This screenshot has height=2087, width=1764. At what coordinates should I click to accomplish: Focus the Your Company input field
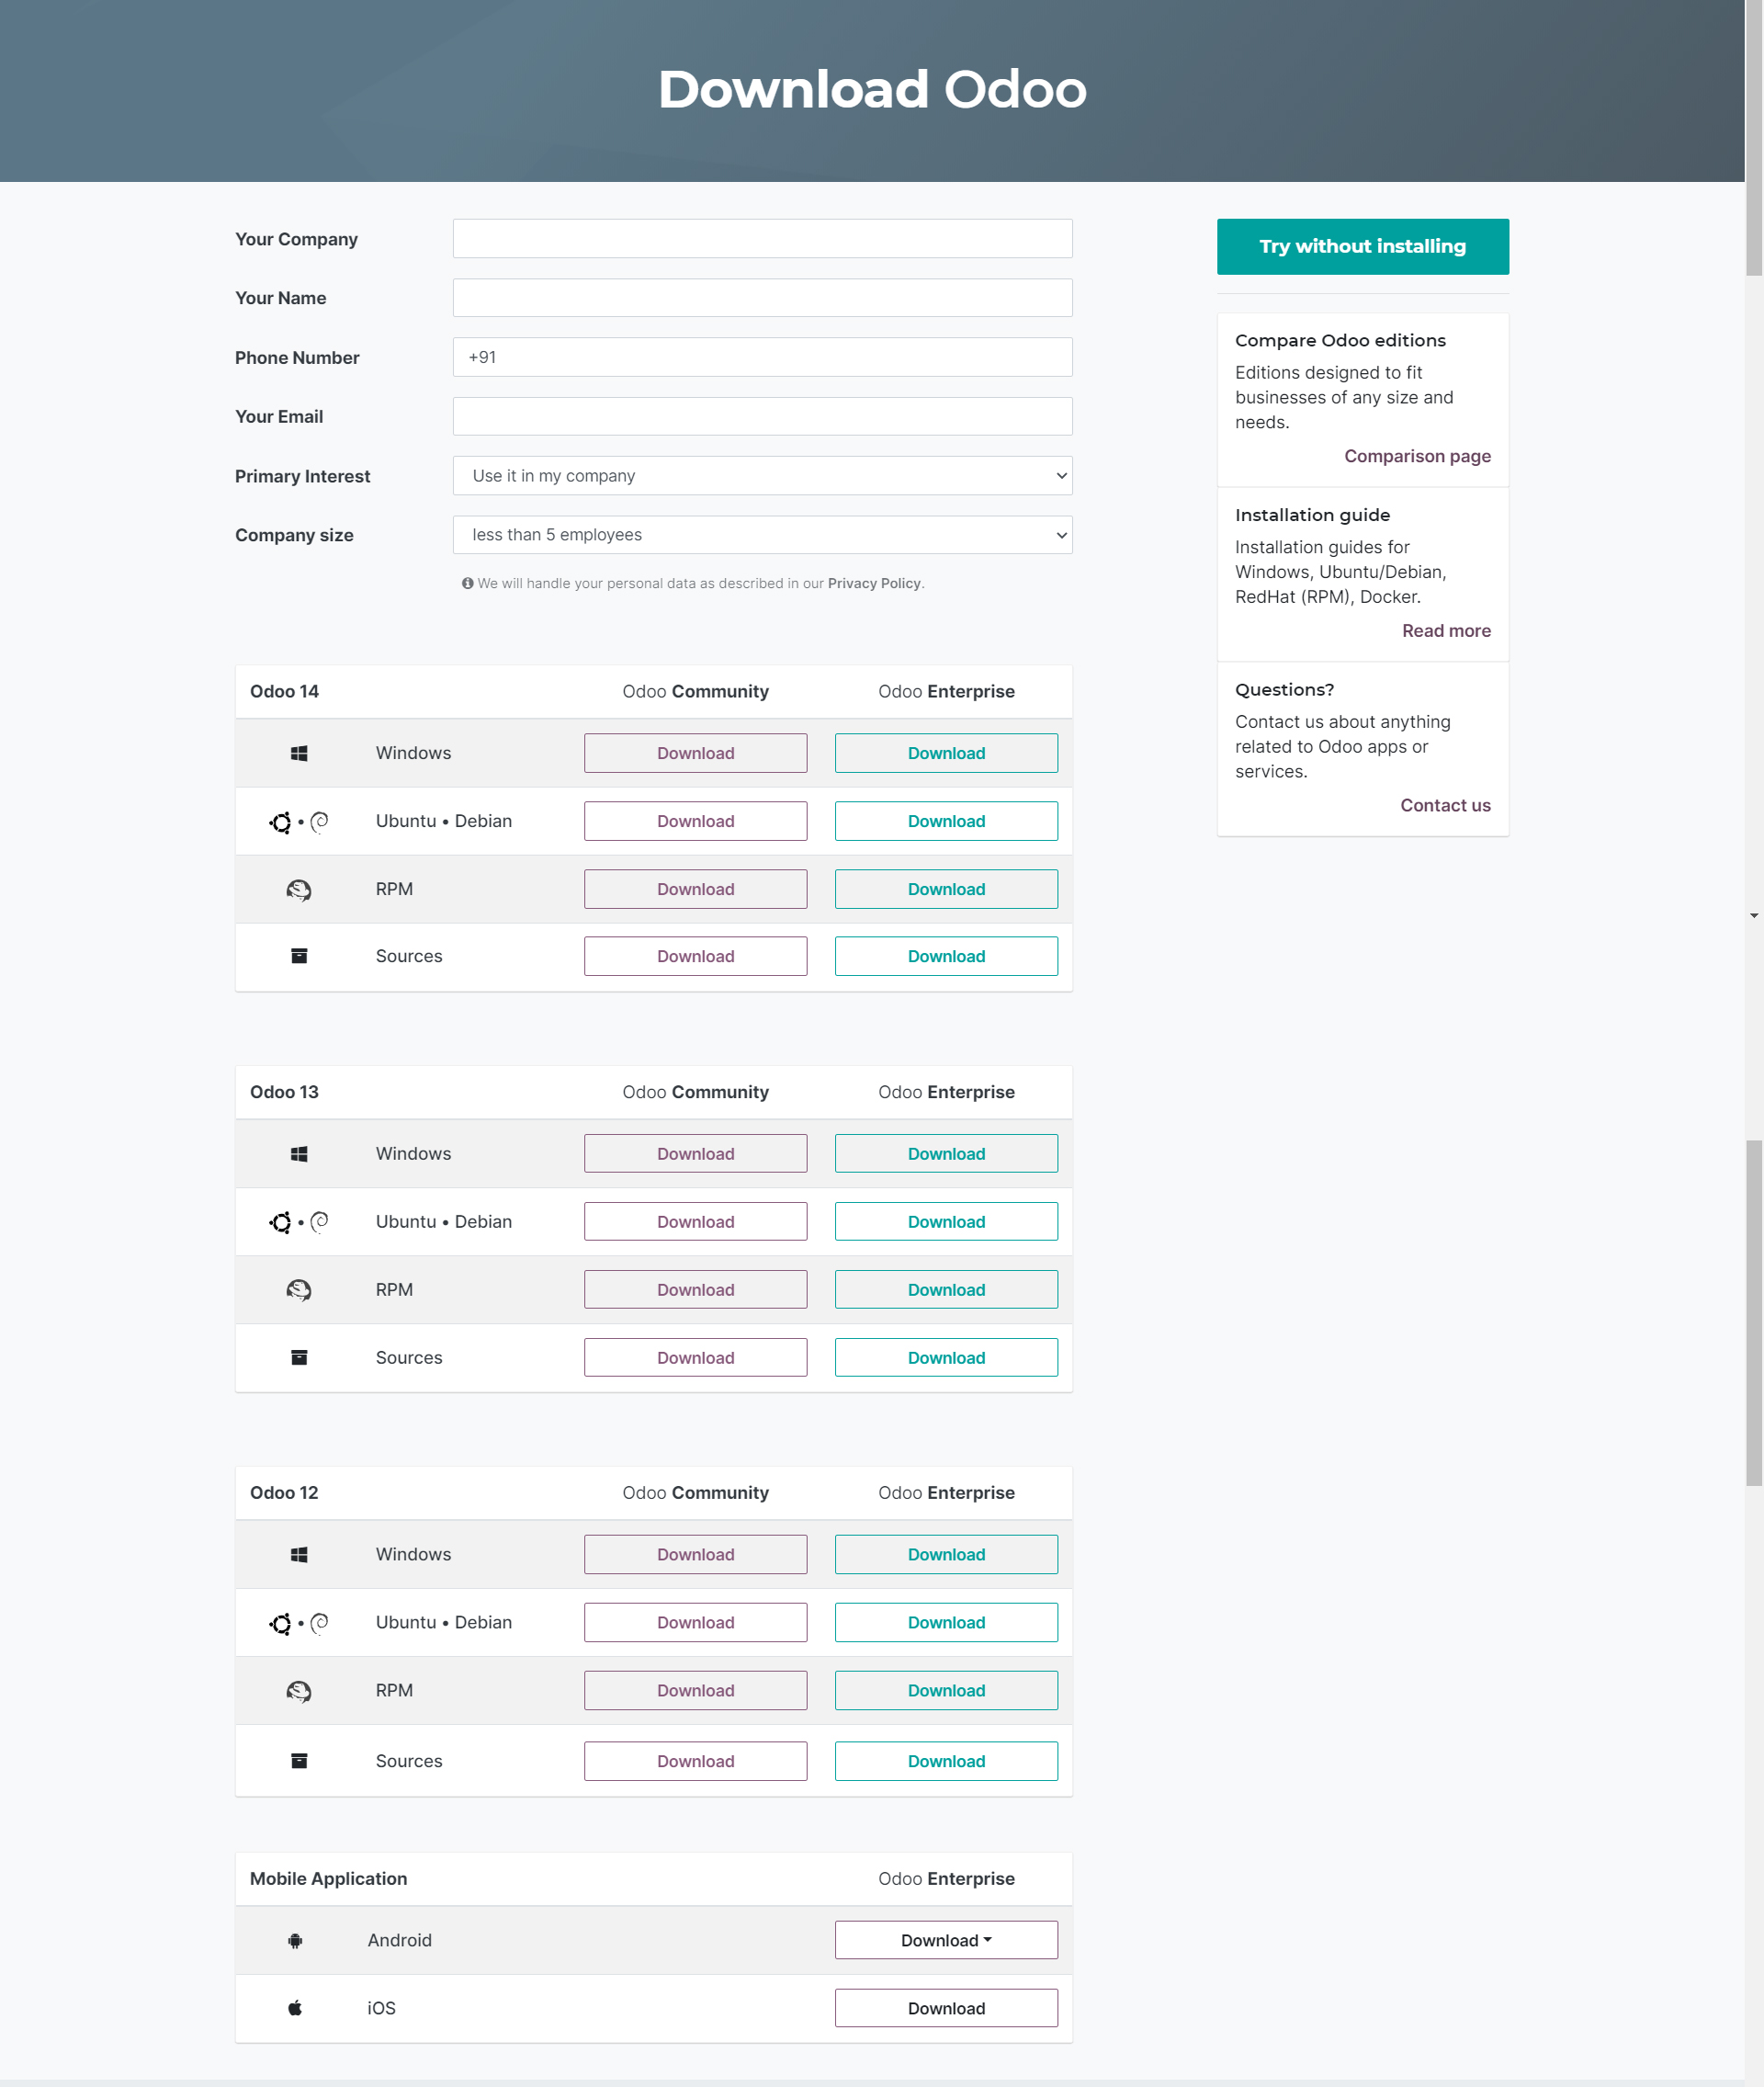[762, 239]
